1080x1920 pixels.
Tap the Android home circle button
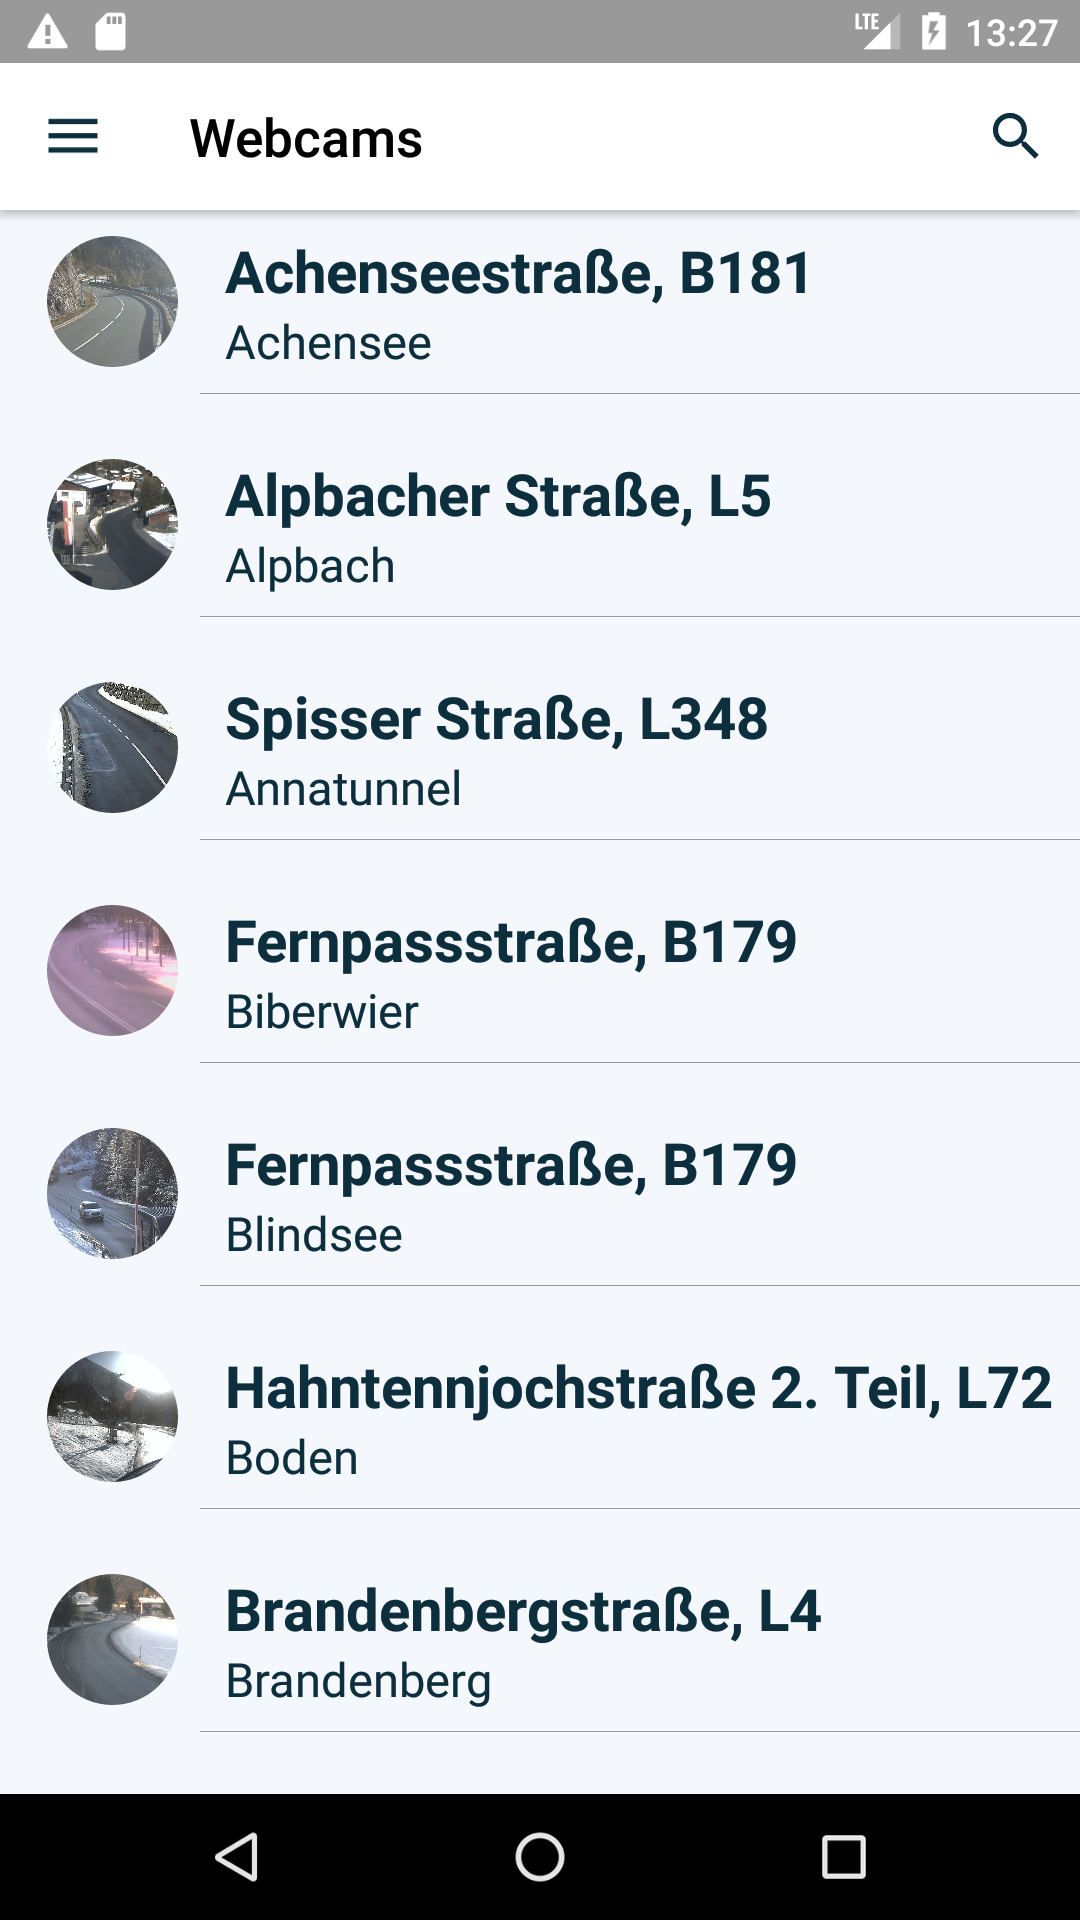click(x=540, y=1857)
